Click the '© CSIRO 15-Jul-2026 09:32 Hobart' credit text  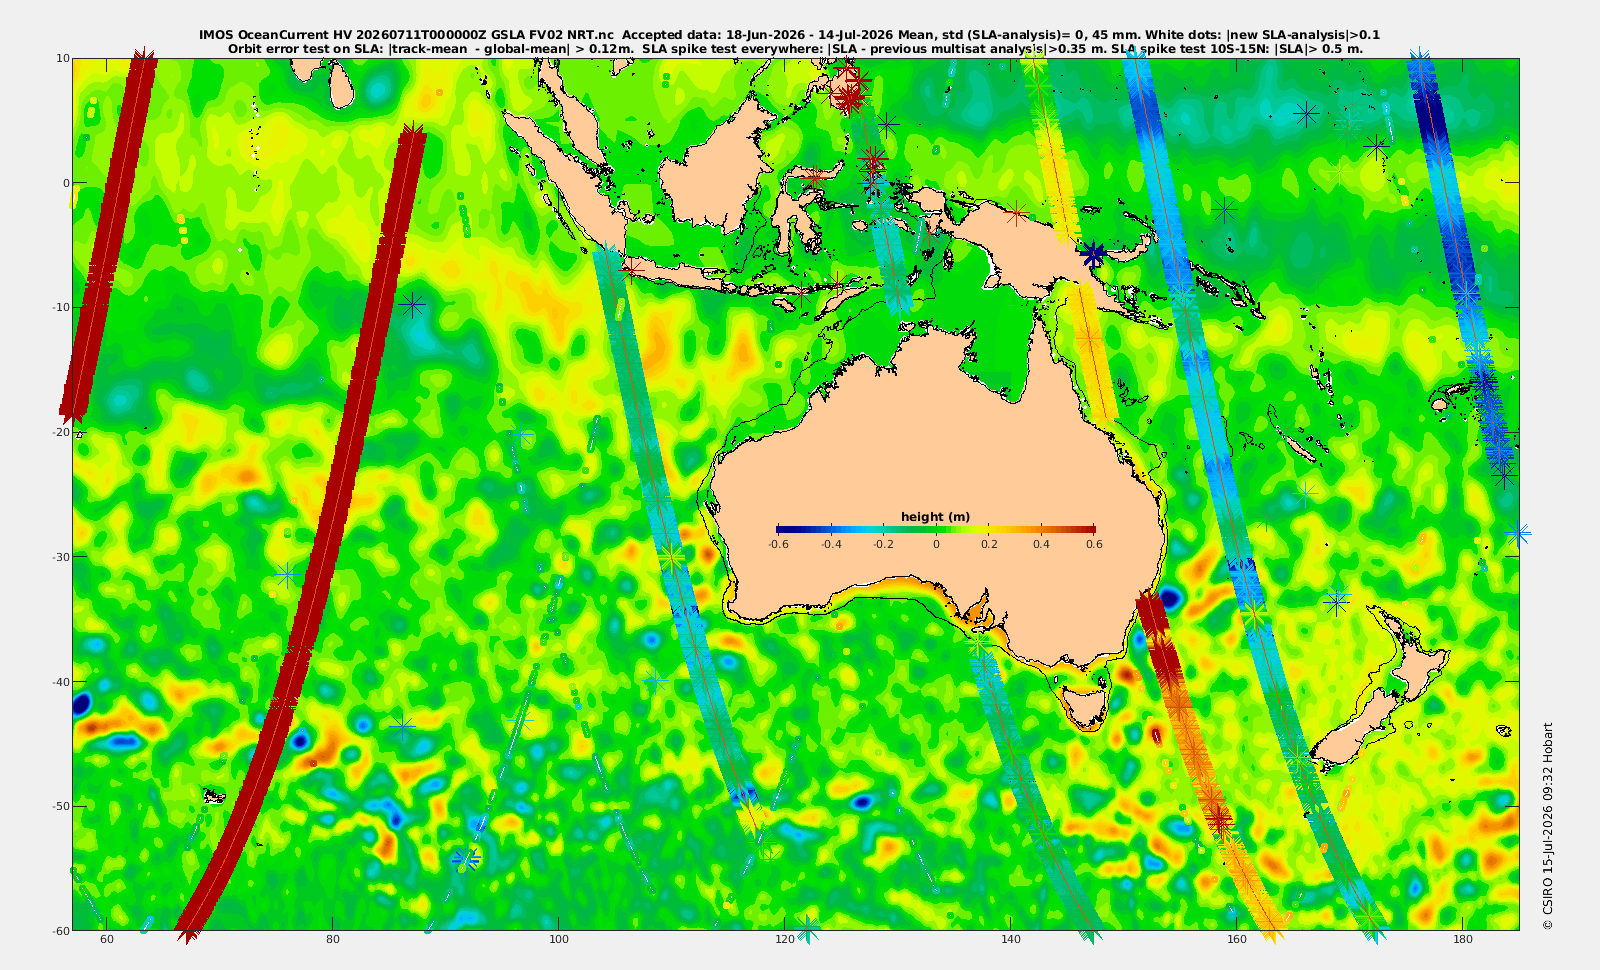click(1548, 826)
